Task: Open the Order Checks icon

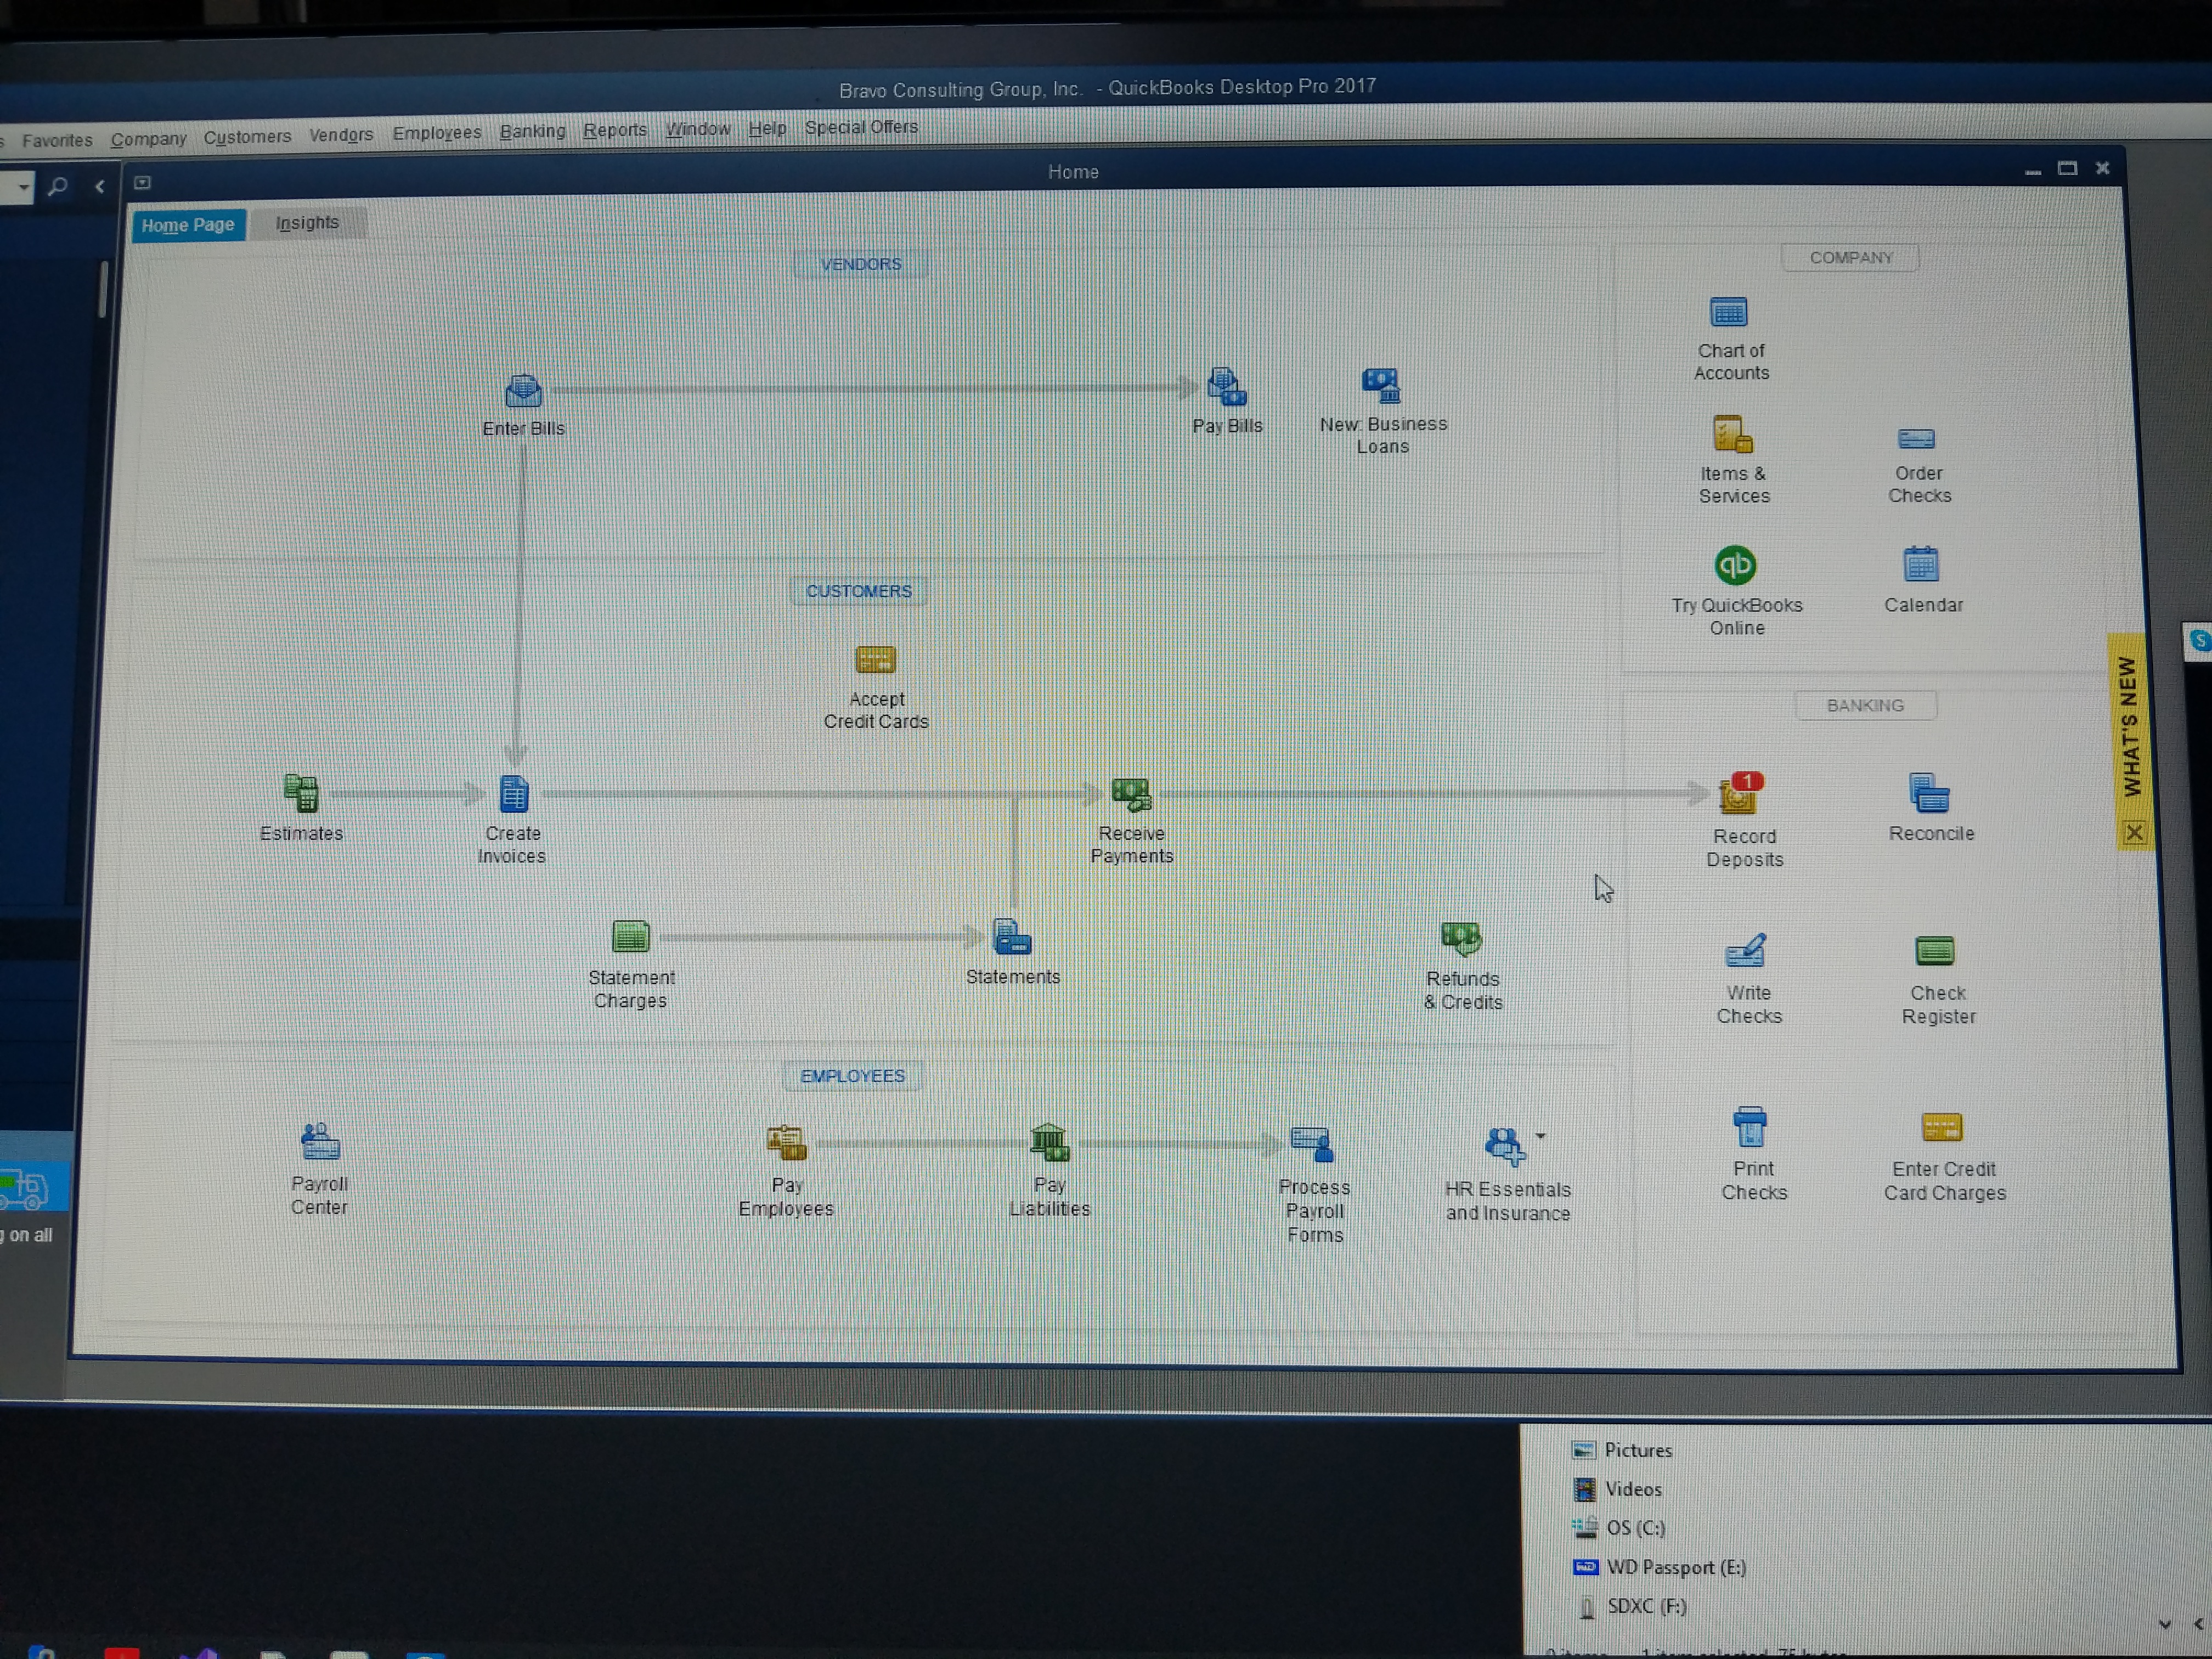Action: tap(1916, 439)
